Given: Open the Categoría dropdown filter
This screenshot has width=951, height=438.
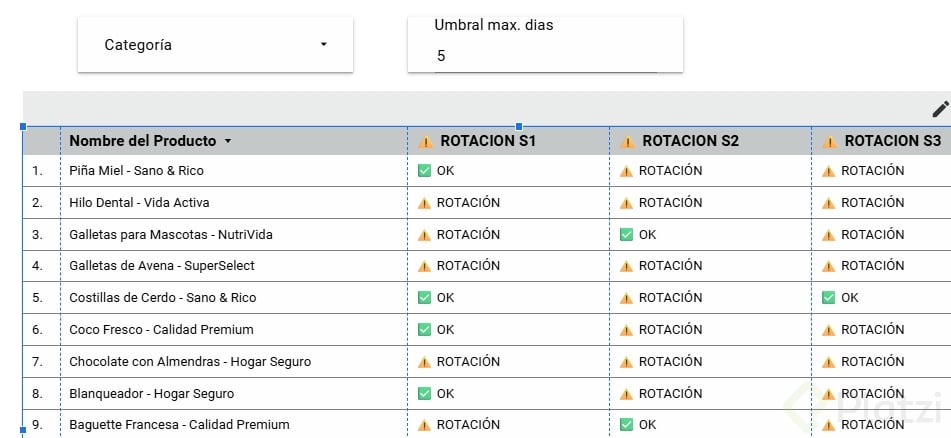Looking at the screenshot, I should pos(215,45).
